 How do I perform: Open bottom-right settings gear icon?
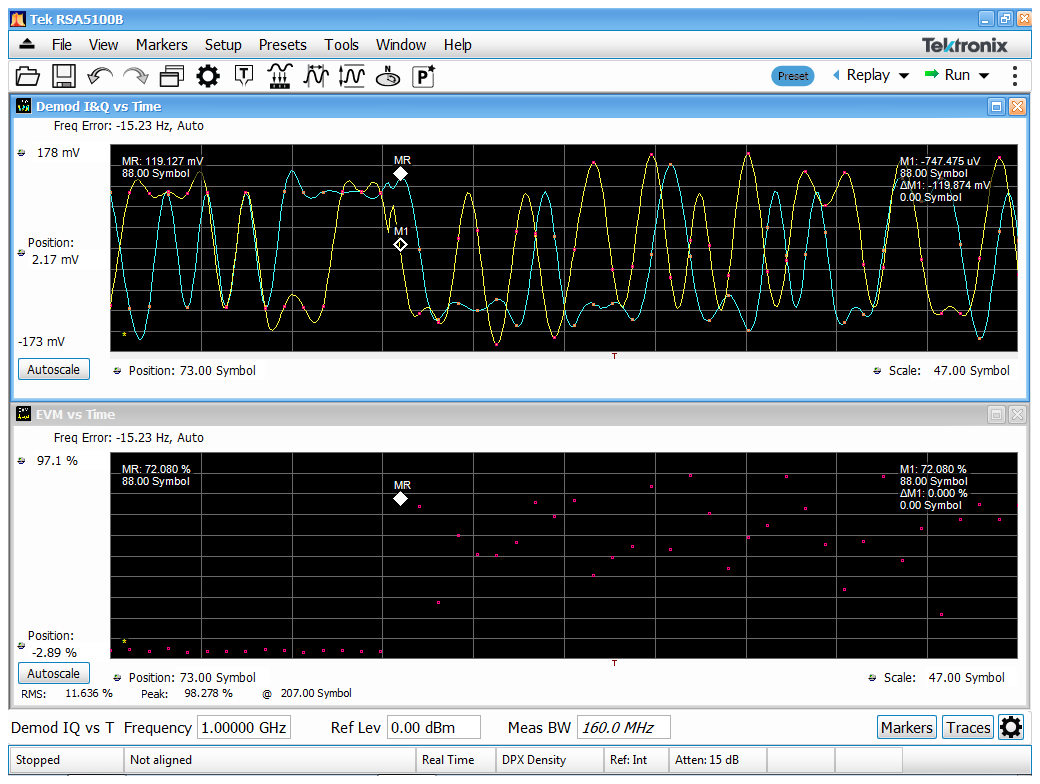[1011, 727]
